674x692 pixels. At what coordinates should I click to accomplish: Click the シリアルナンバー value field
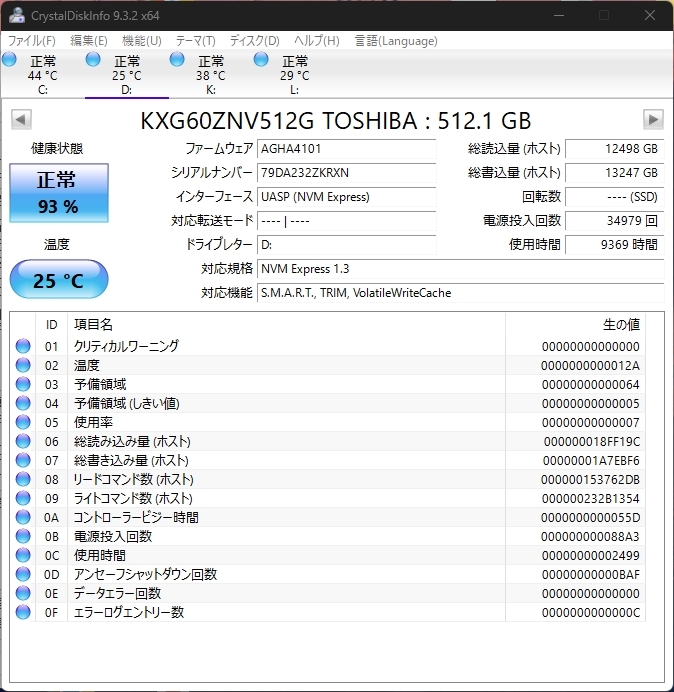(346, 172)
